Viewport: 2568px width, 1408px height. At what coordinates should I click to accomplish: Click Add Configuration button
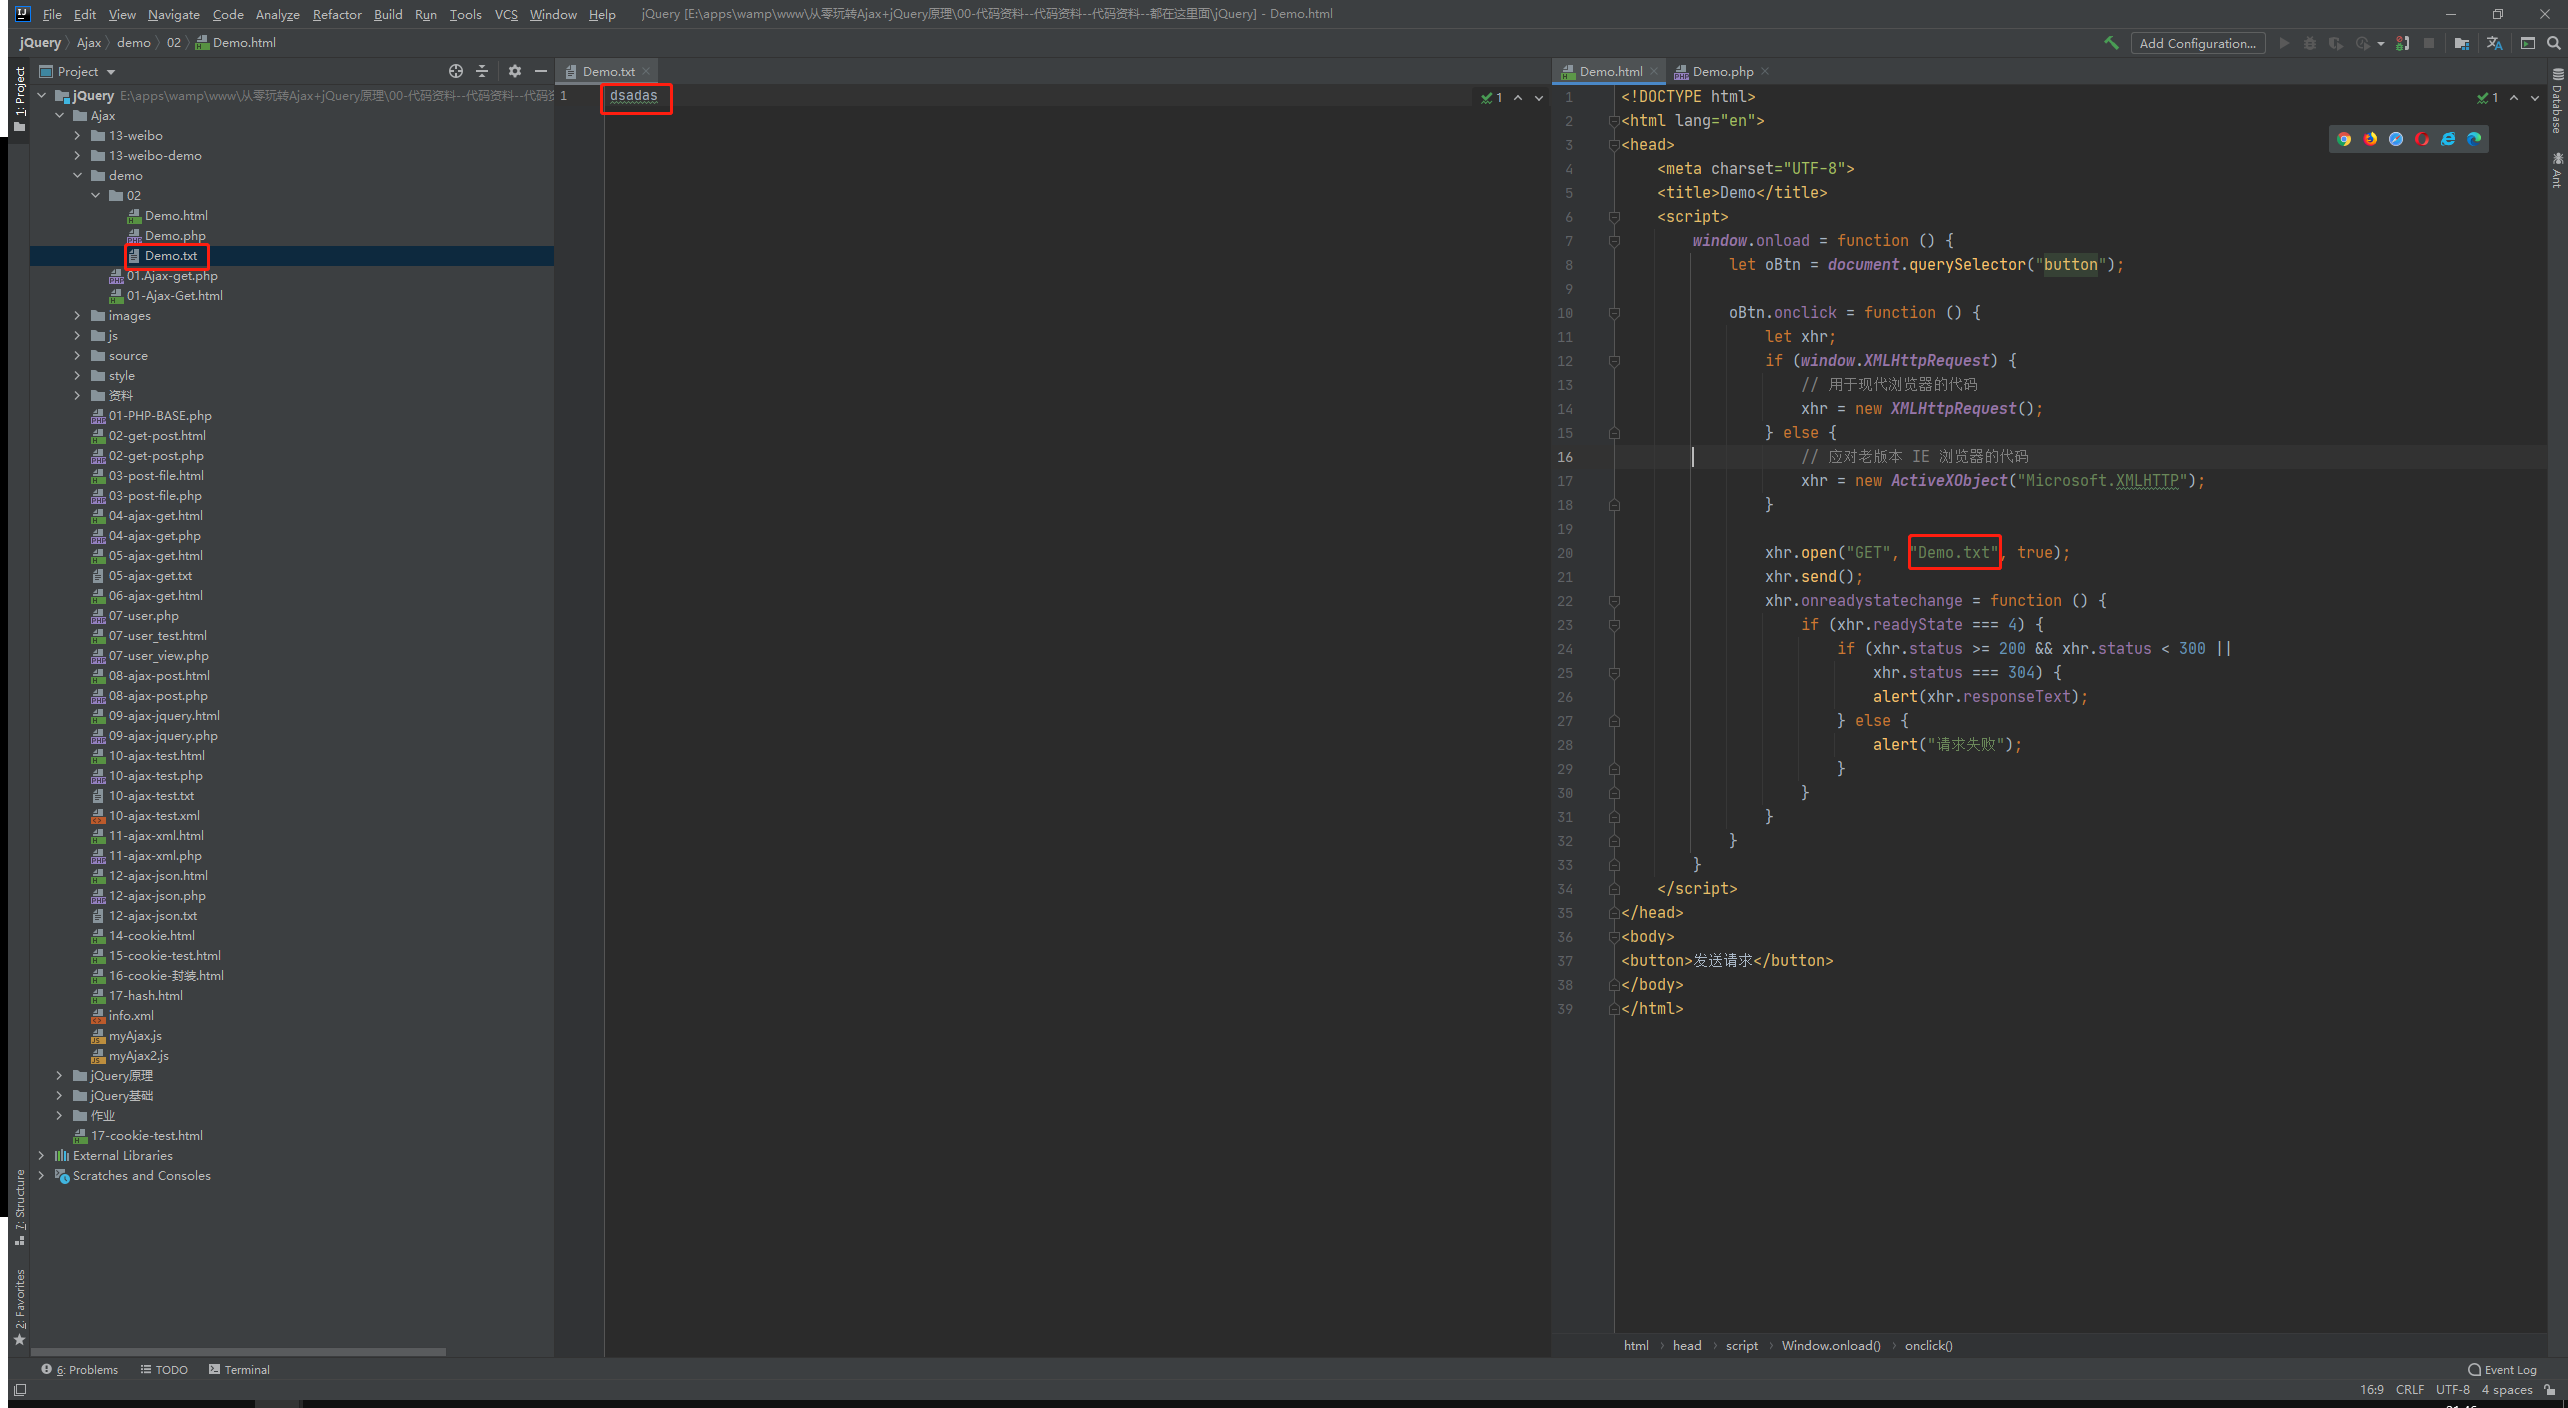pos(2197,43)
